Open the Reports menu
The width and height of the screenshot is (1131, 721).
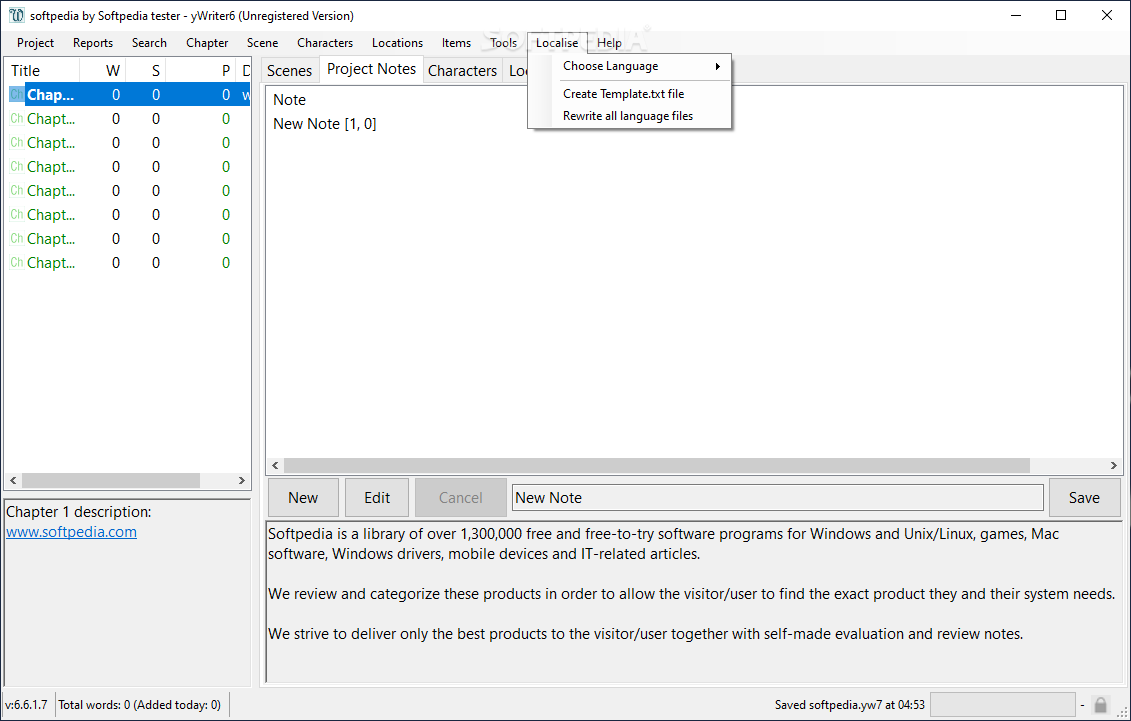93,43
